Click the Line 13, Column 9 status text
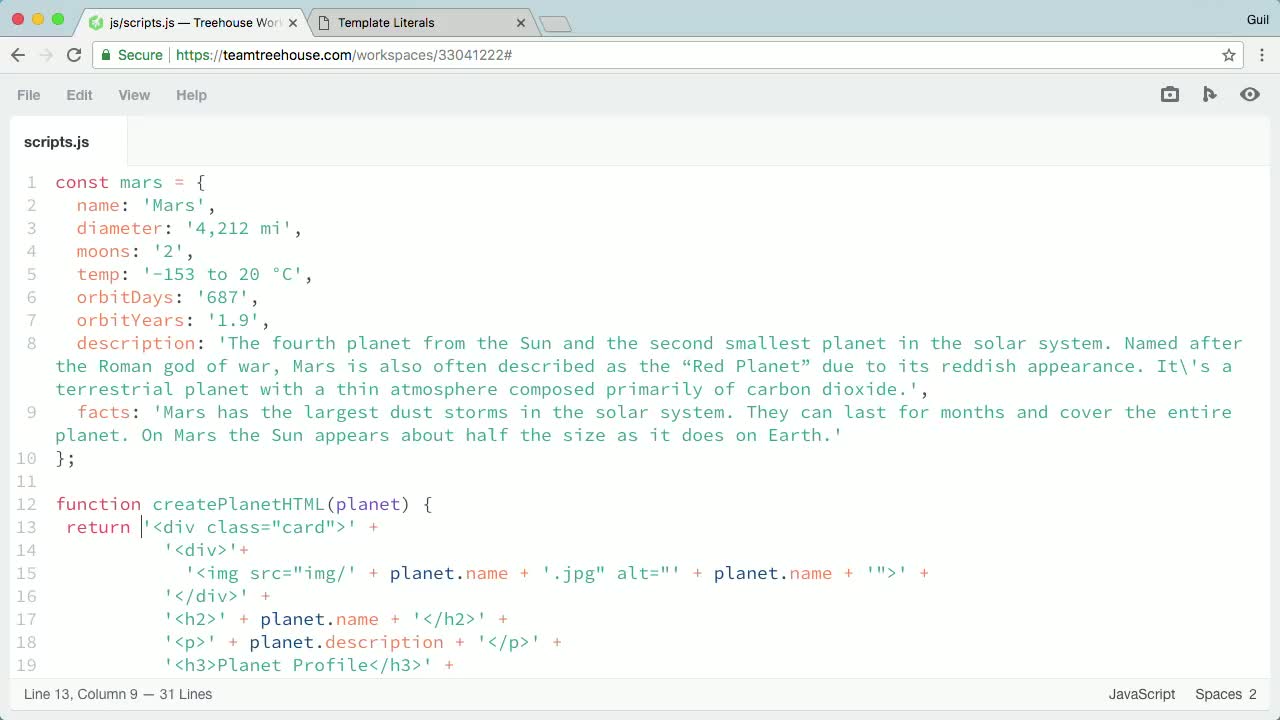The height and width of the screenshot is (720, 1280). (x=118, y=694)
